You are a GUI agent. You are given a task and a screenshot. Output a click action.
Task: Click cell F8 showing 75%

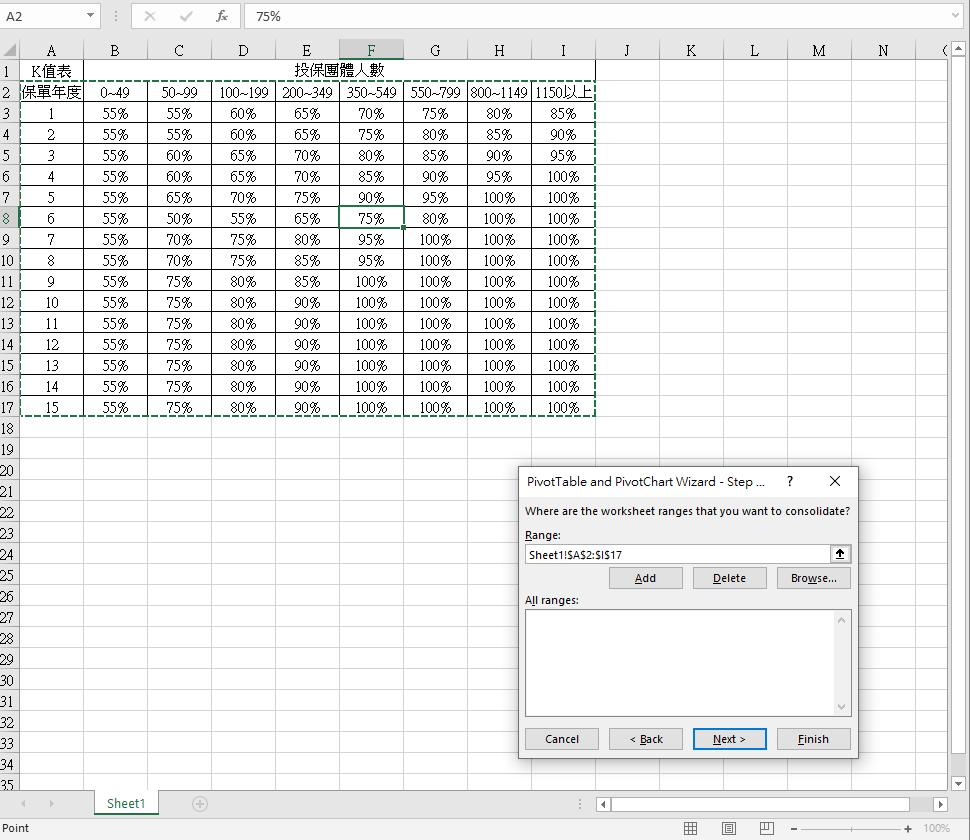[371, 218]
